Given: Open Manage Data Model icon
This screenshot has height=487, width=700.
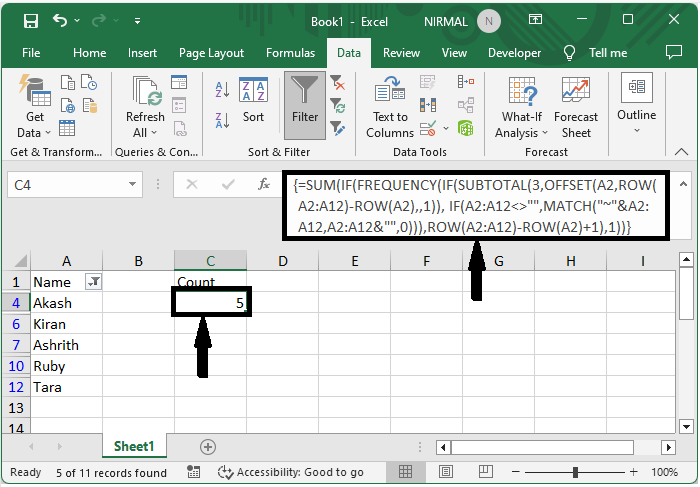Looking at the screenshot, I should coord(466,129).
